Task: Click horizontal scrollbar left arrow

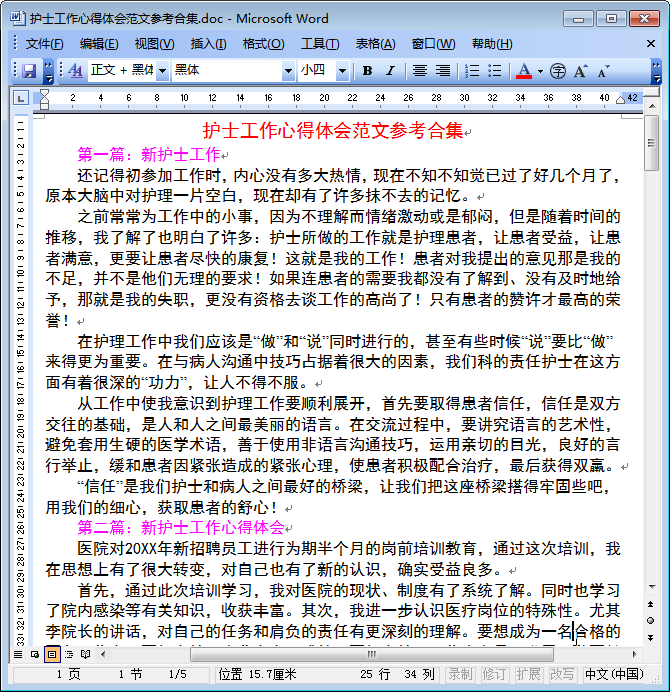Action: pos(103,654)
